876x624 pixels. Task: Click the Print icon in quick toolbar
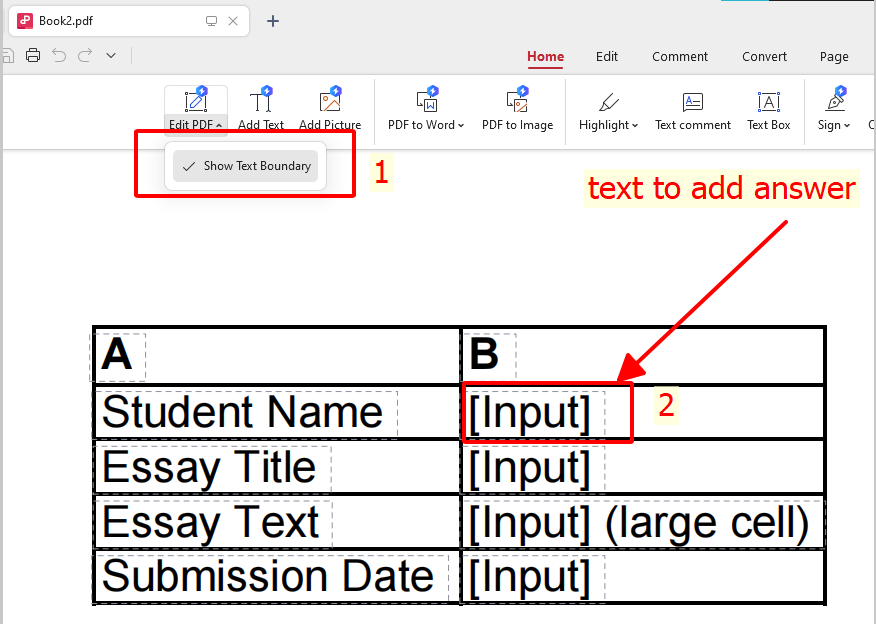33,56
